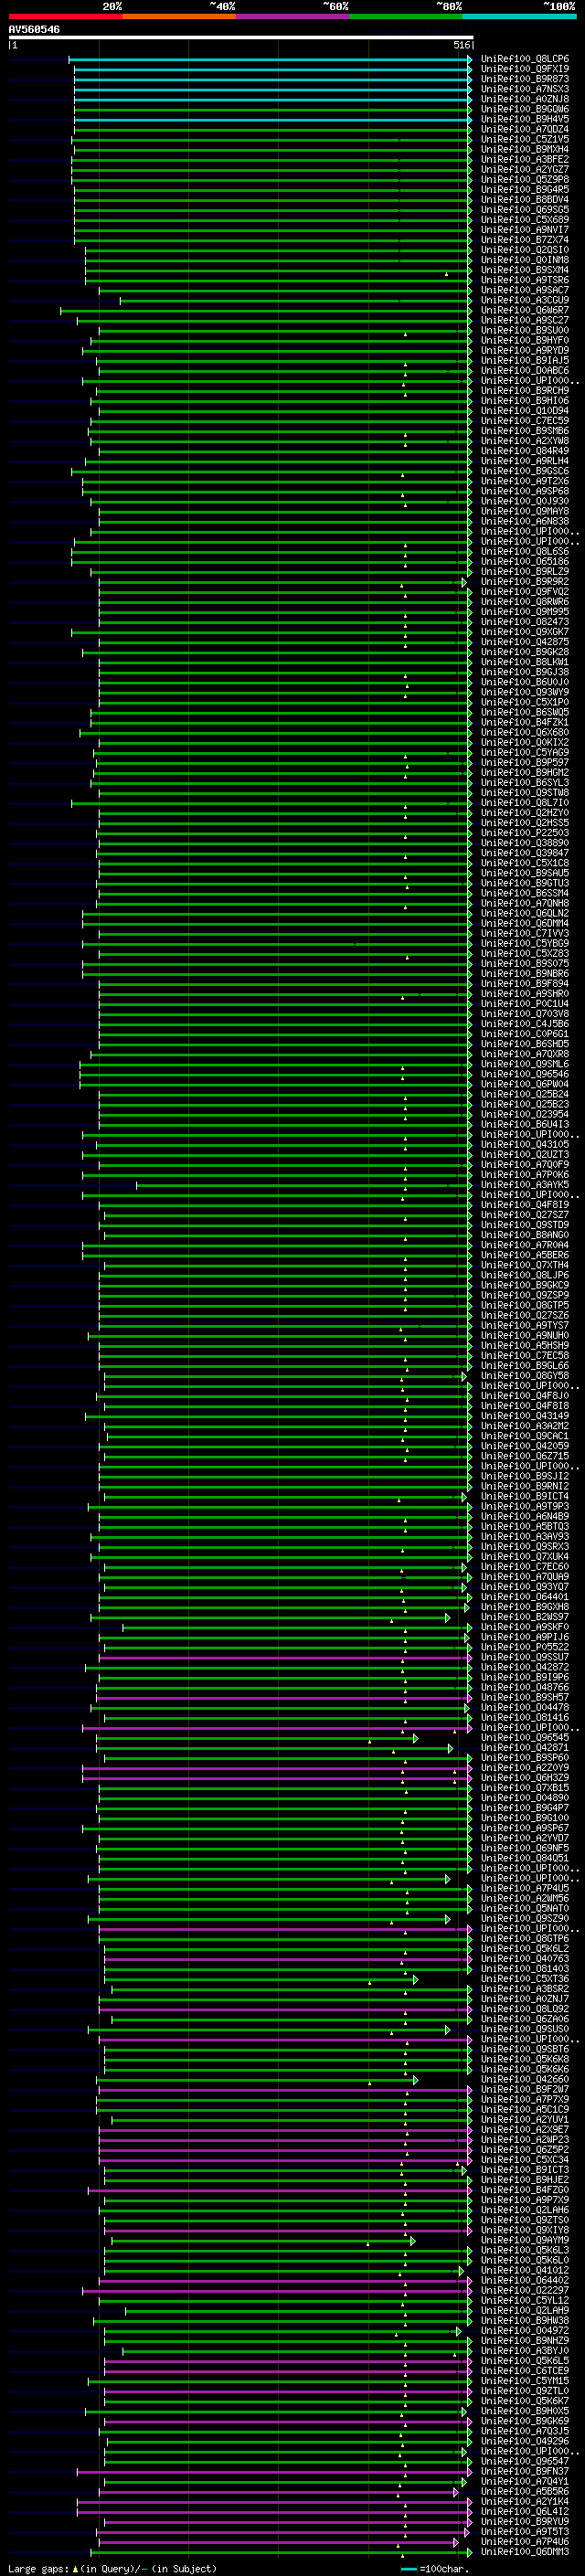
Task: Select hit UniRef100_A3CGU9
Action: (524, 300)
